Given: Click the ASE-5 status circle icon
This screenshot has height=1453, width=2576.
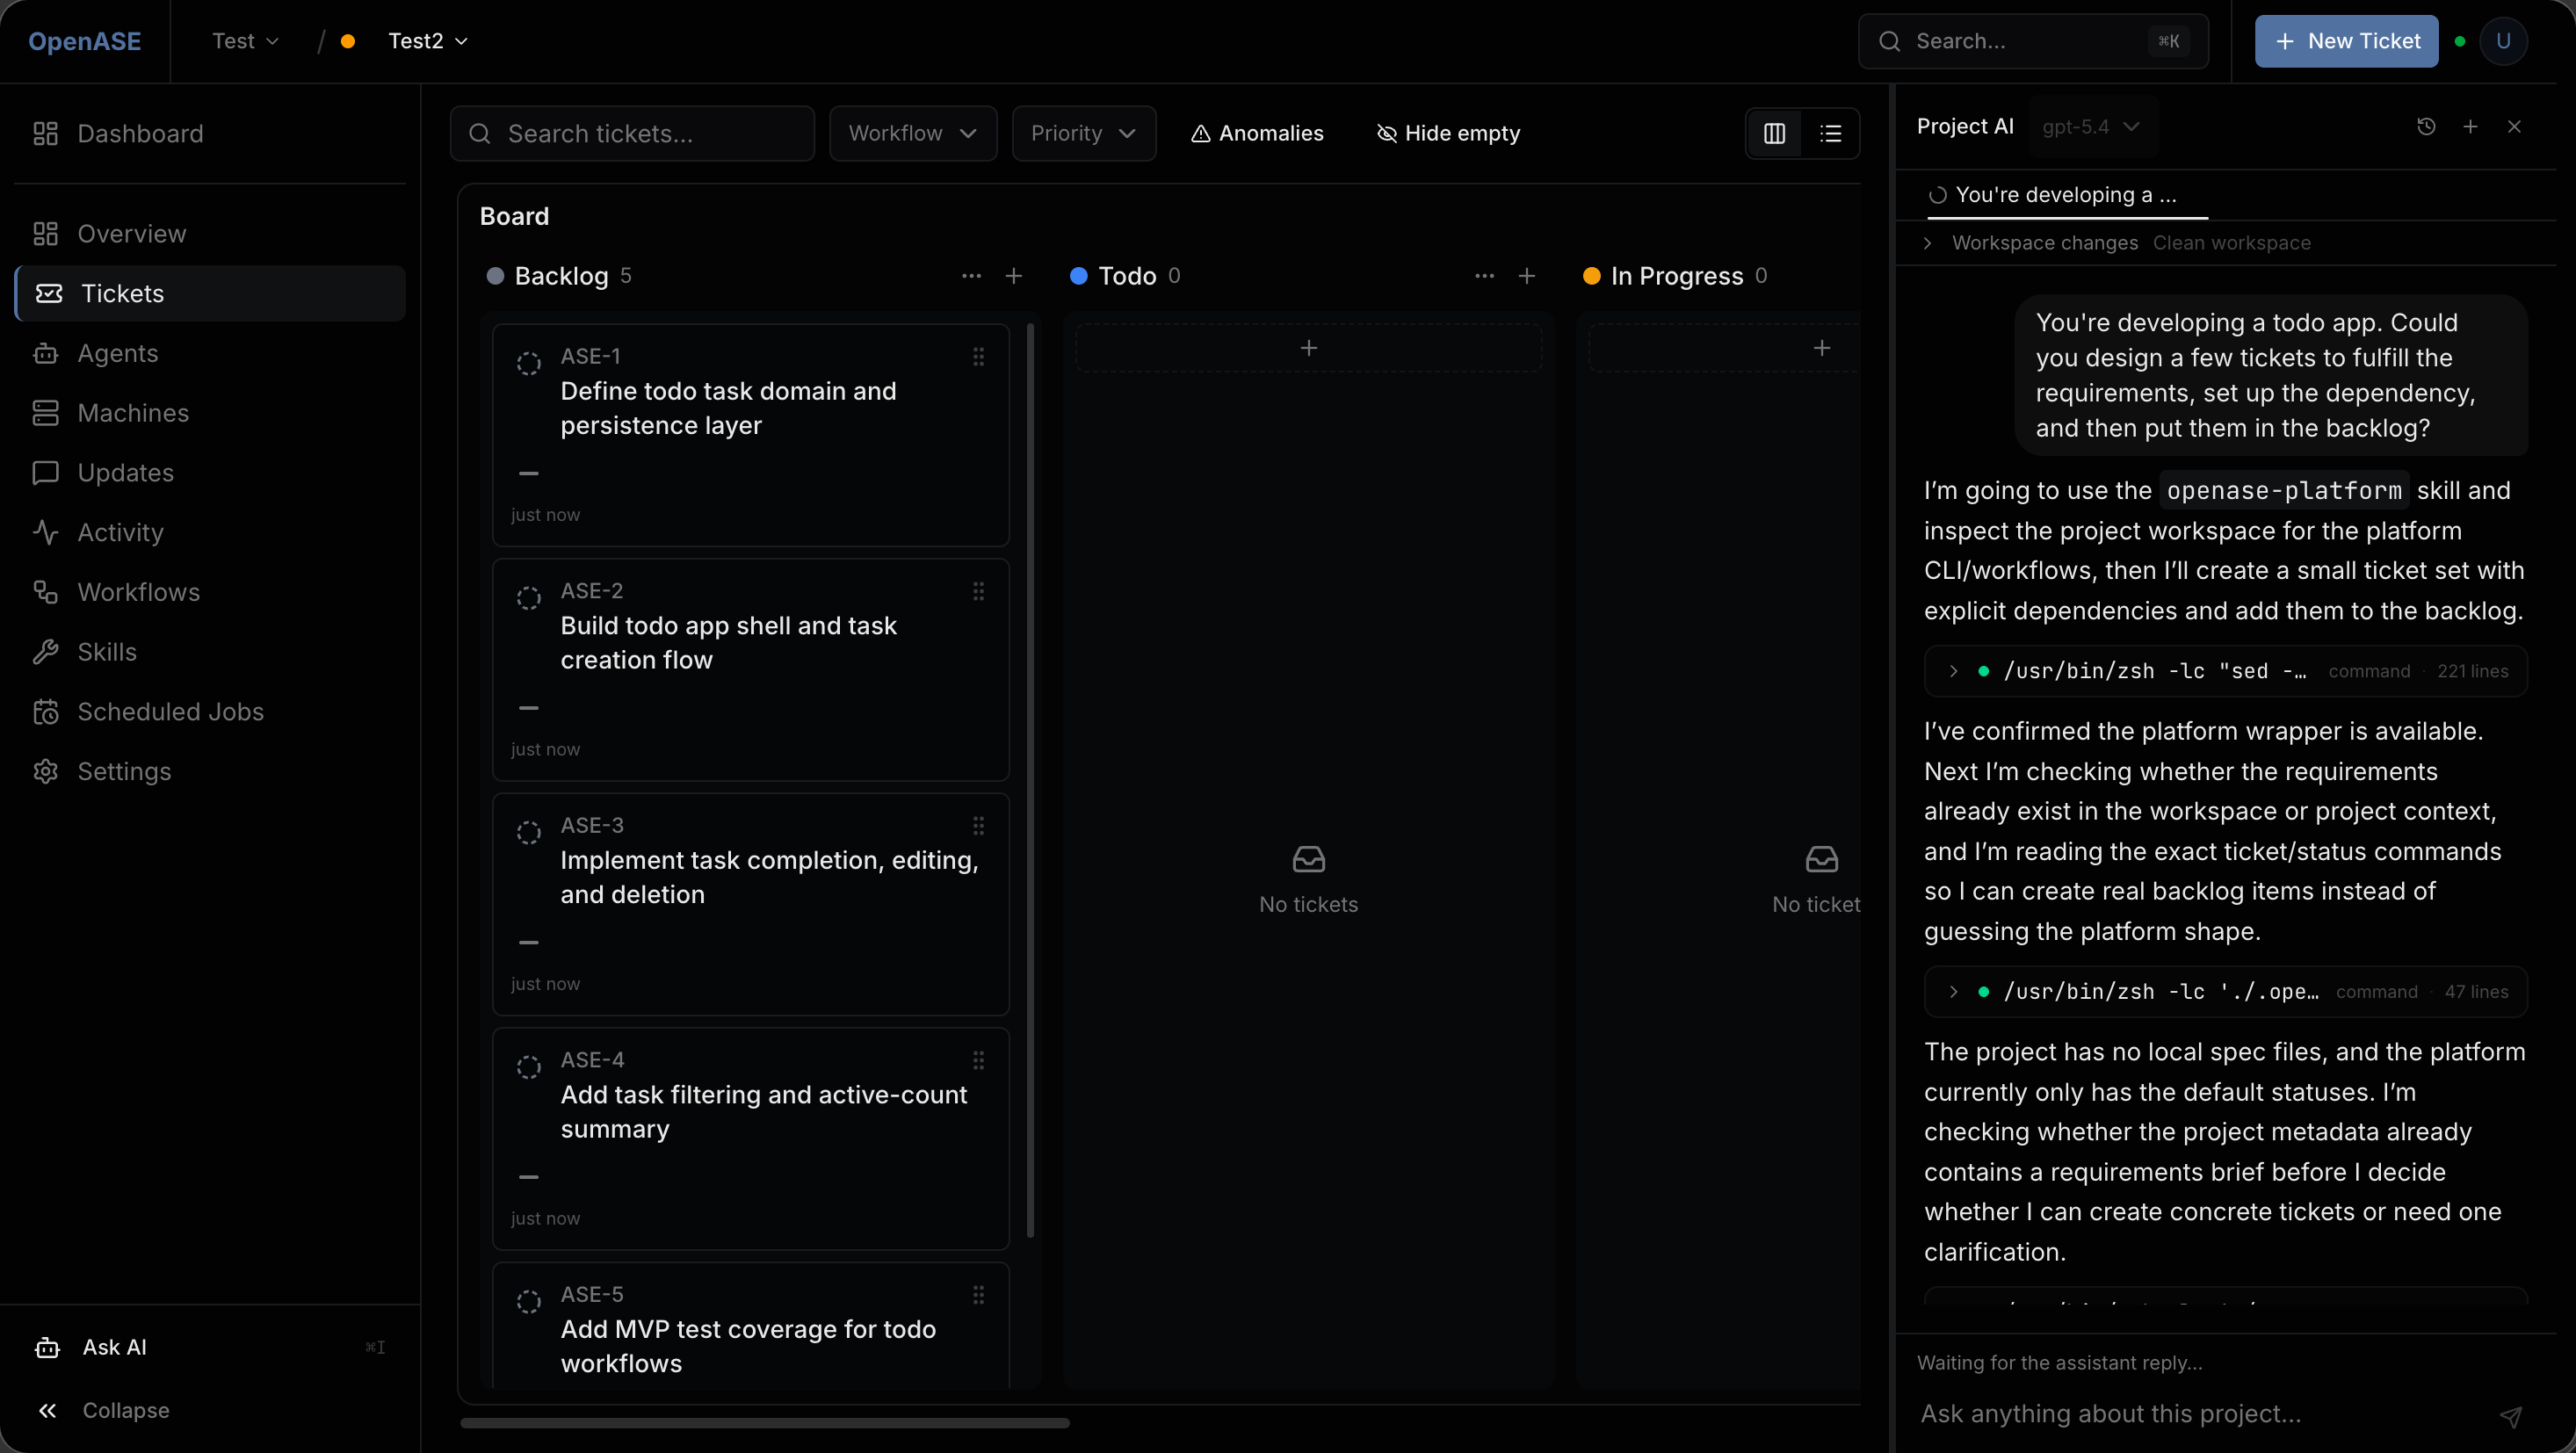Looking at the screenshot, I should pos(528,1301).
